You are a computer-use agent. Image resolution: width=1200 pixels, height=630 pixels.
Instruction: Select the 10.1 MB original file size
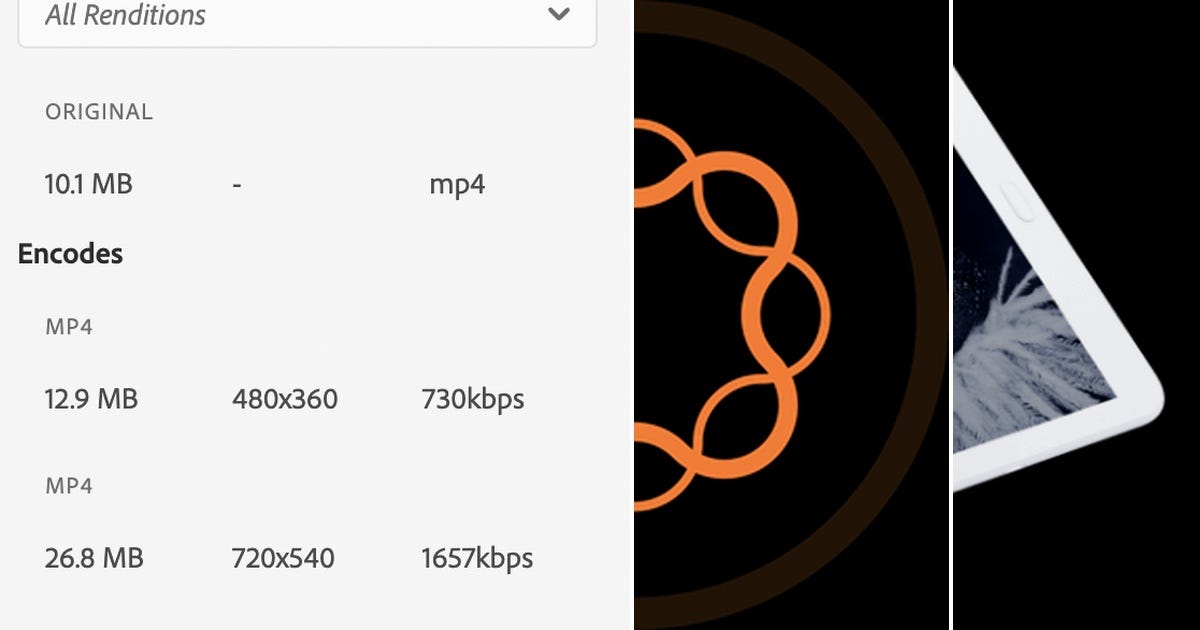89,184
